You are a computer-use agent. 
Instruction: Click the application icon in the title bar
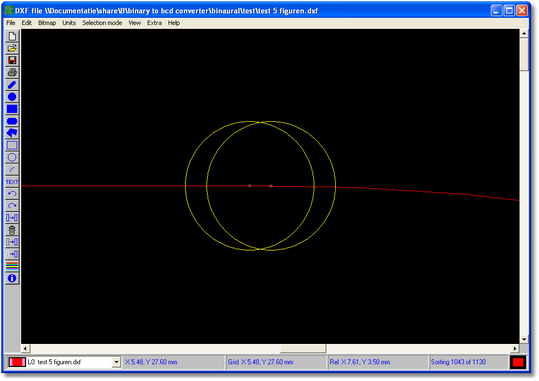(9, 11)
